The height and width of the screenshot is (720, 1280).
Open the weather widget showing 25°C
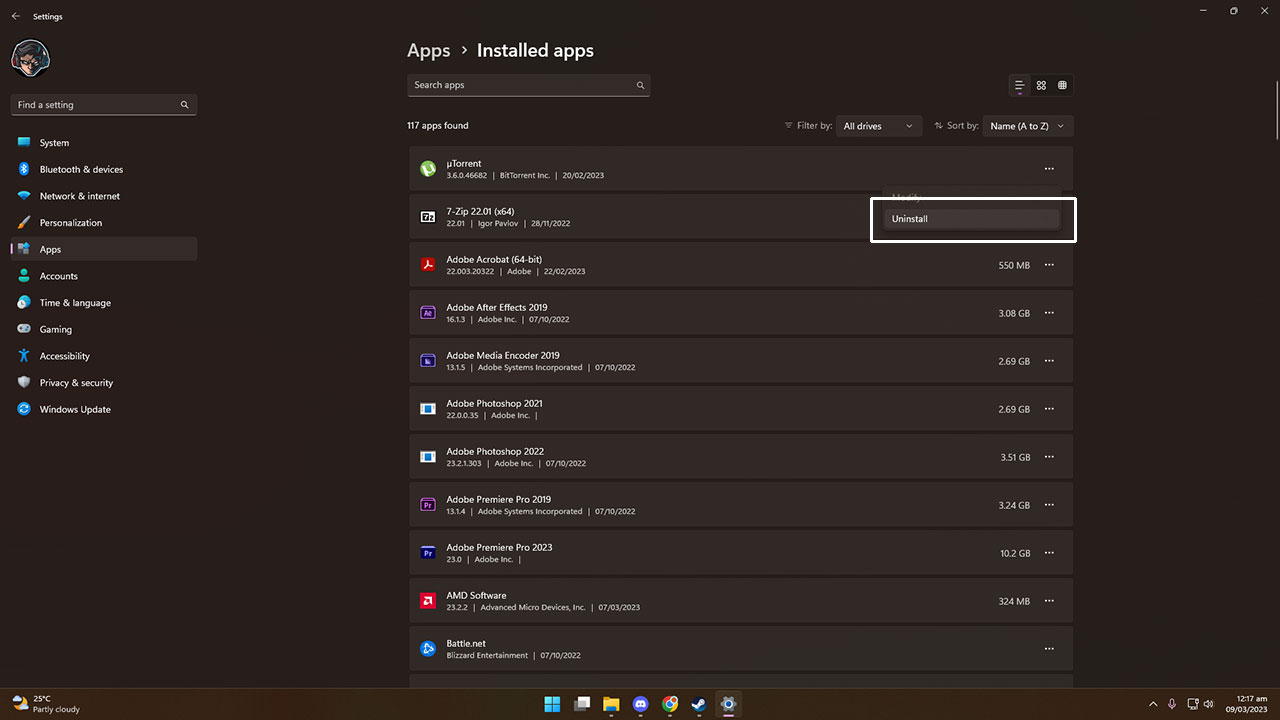[x=46, y=704]
